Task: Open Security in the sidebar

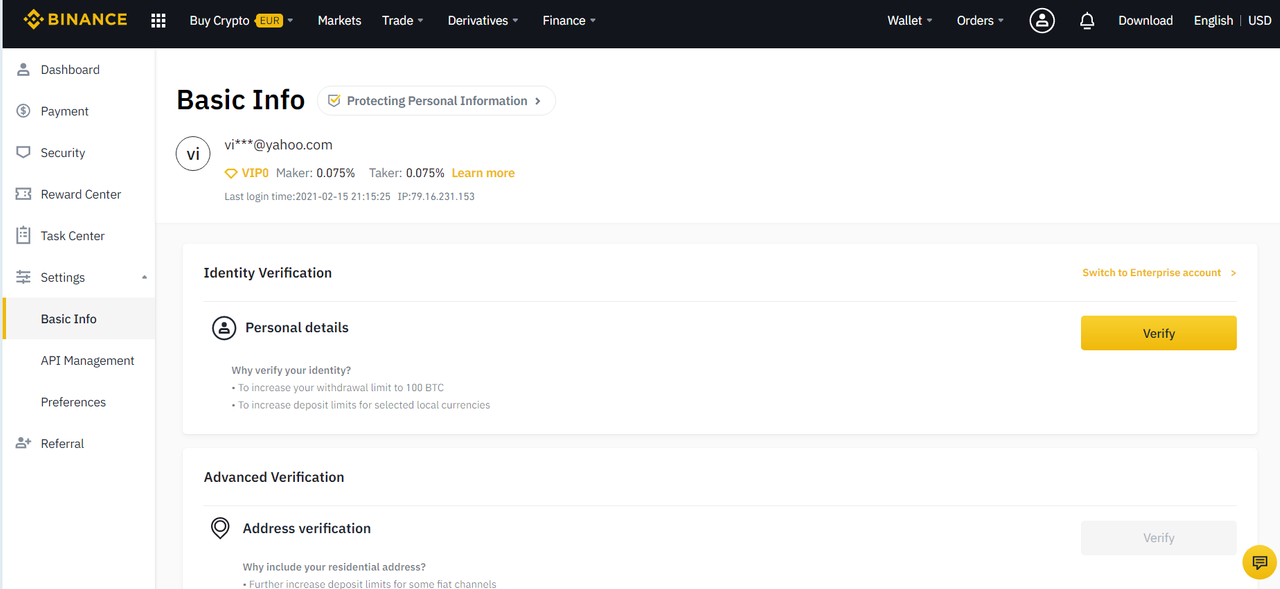Action: pos(62,153)
